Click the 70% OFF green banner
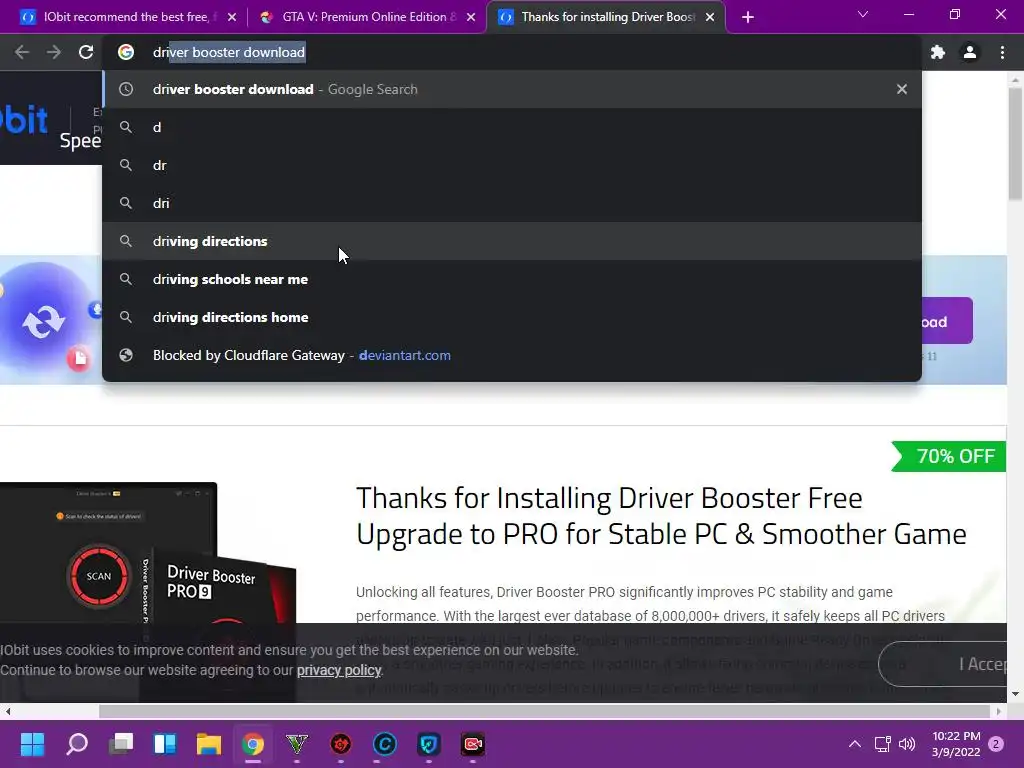The height and width of the screenshot is (768, 1024). click(x=949, y=456)
